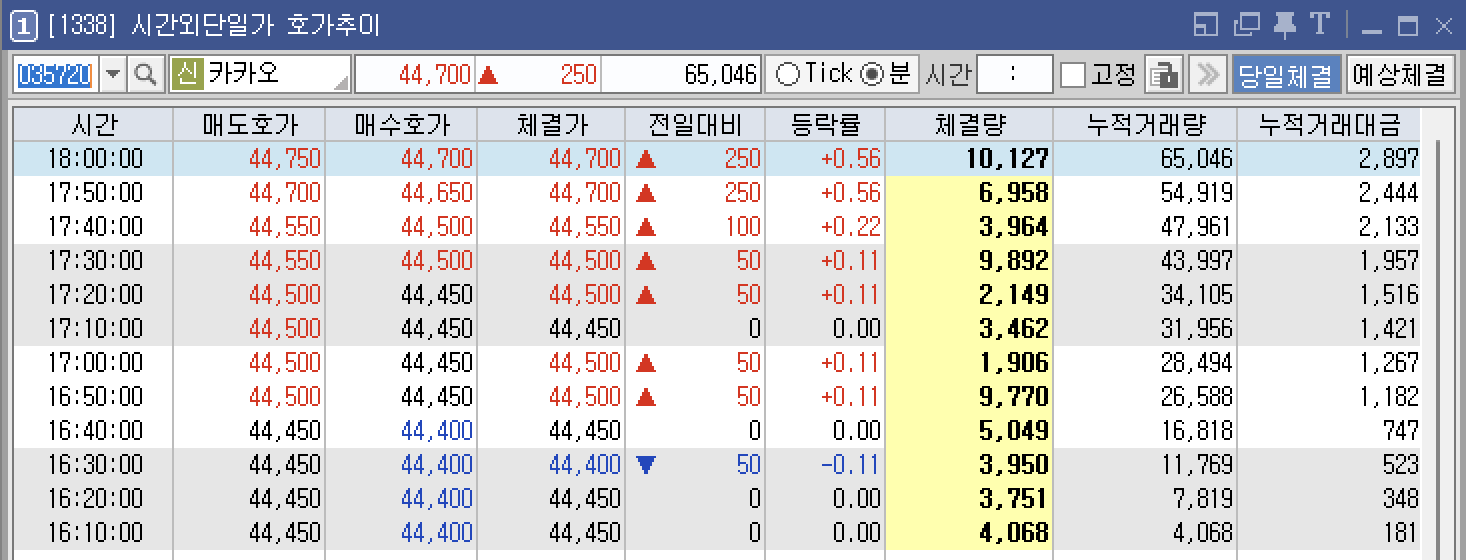
Task: Click the 시간 time input field
Action: 1014,74
